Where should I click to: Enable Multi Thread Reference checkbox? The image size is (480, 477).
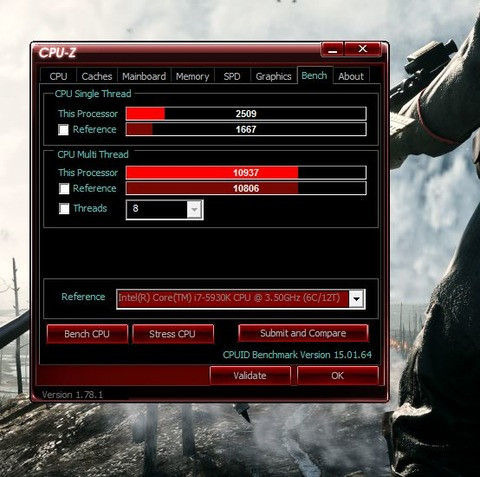tap(64, 189)
